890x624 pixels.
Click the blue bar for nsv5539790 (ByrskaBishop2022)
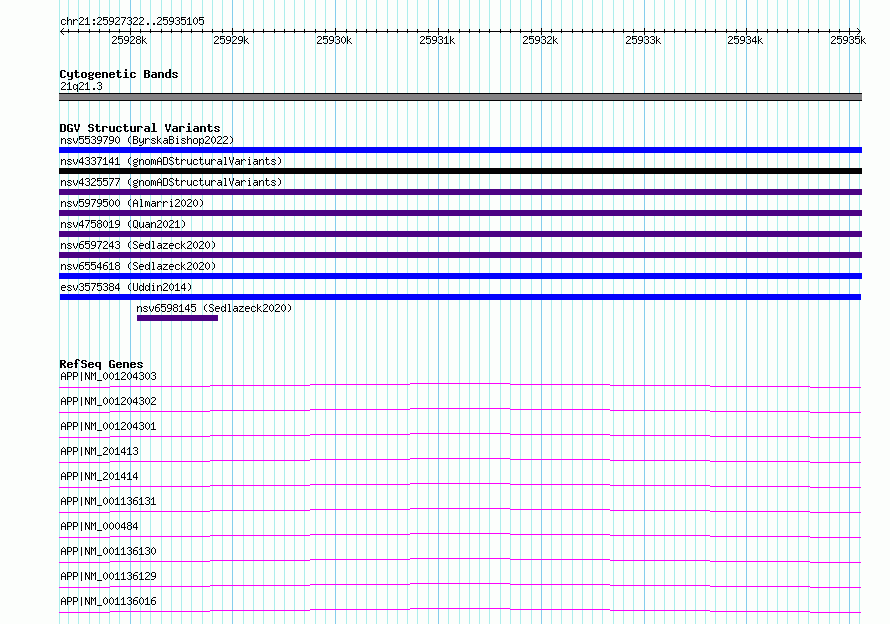tap(460, 150)
